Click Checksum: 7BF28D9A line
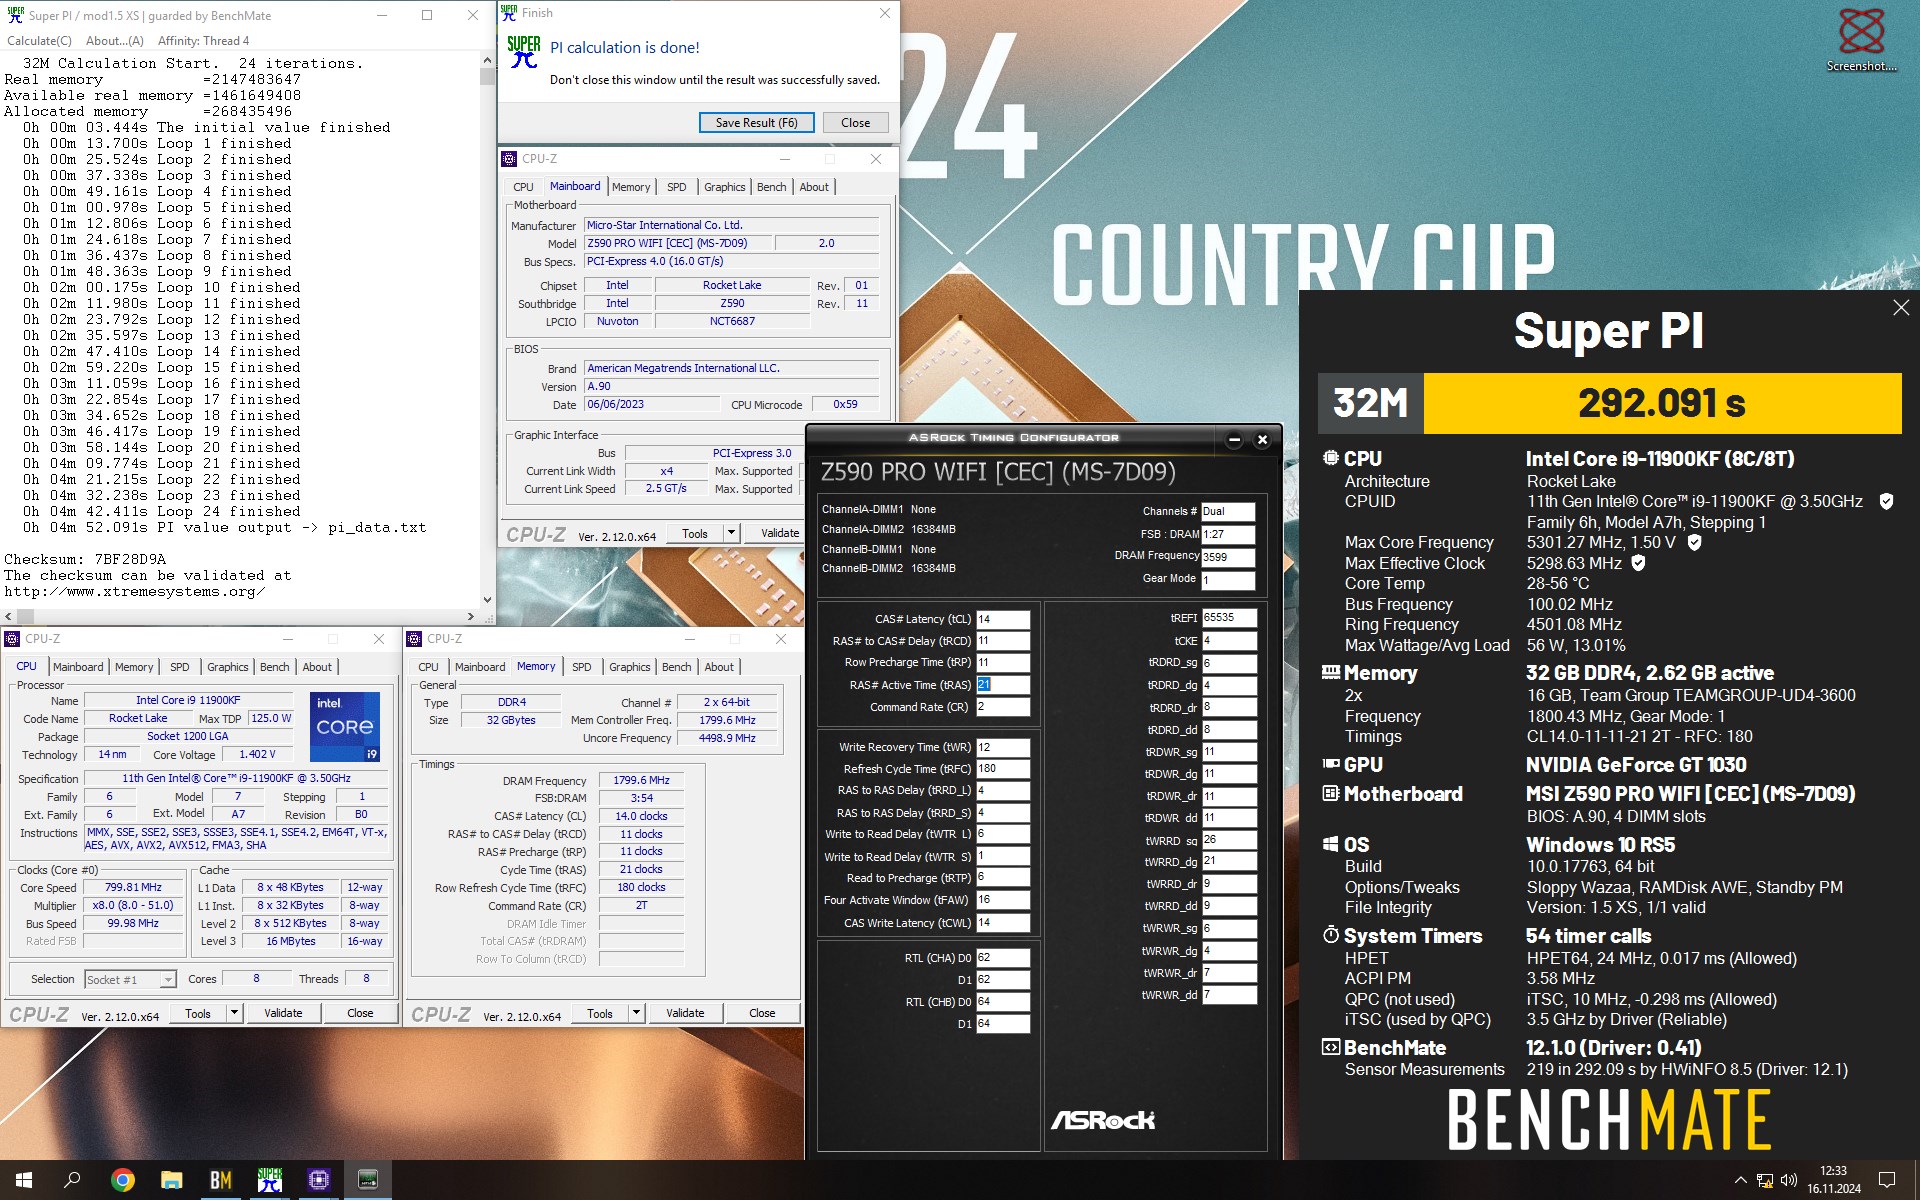The image size is (1920, 1200). 85,560
